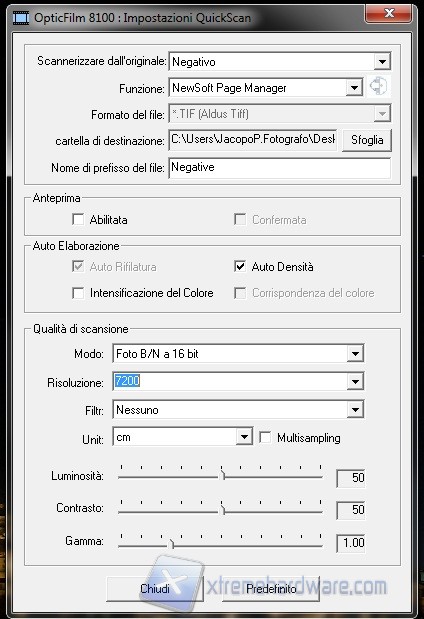Viewport: 424px width, 619px height.
Task: Click the cartella di destinazione path field
Action: pos(253,140)
